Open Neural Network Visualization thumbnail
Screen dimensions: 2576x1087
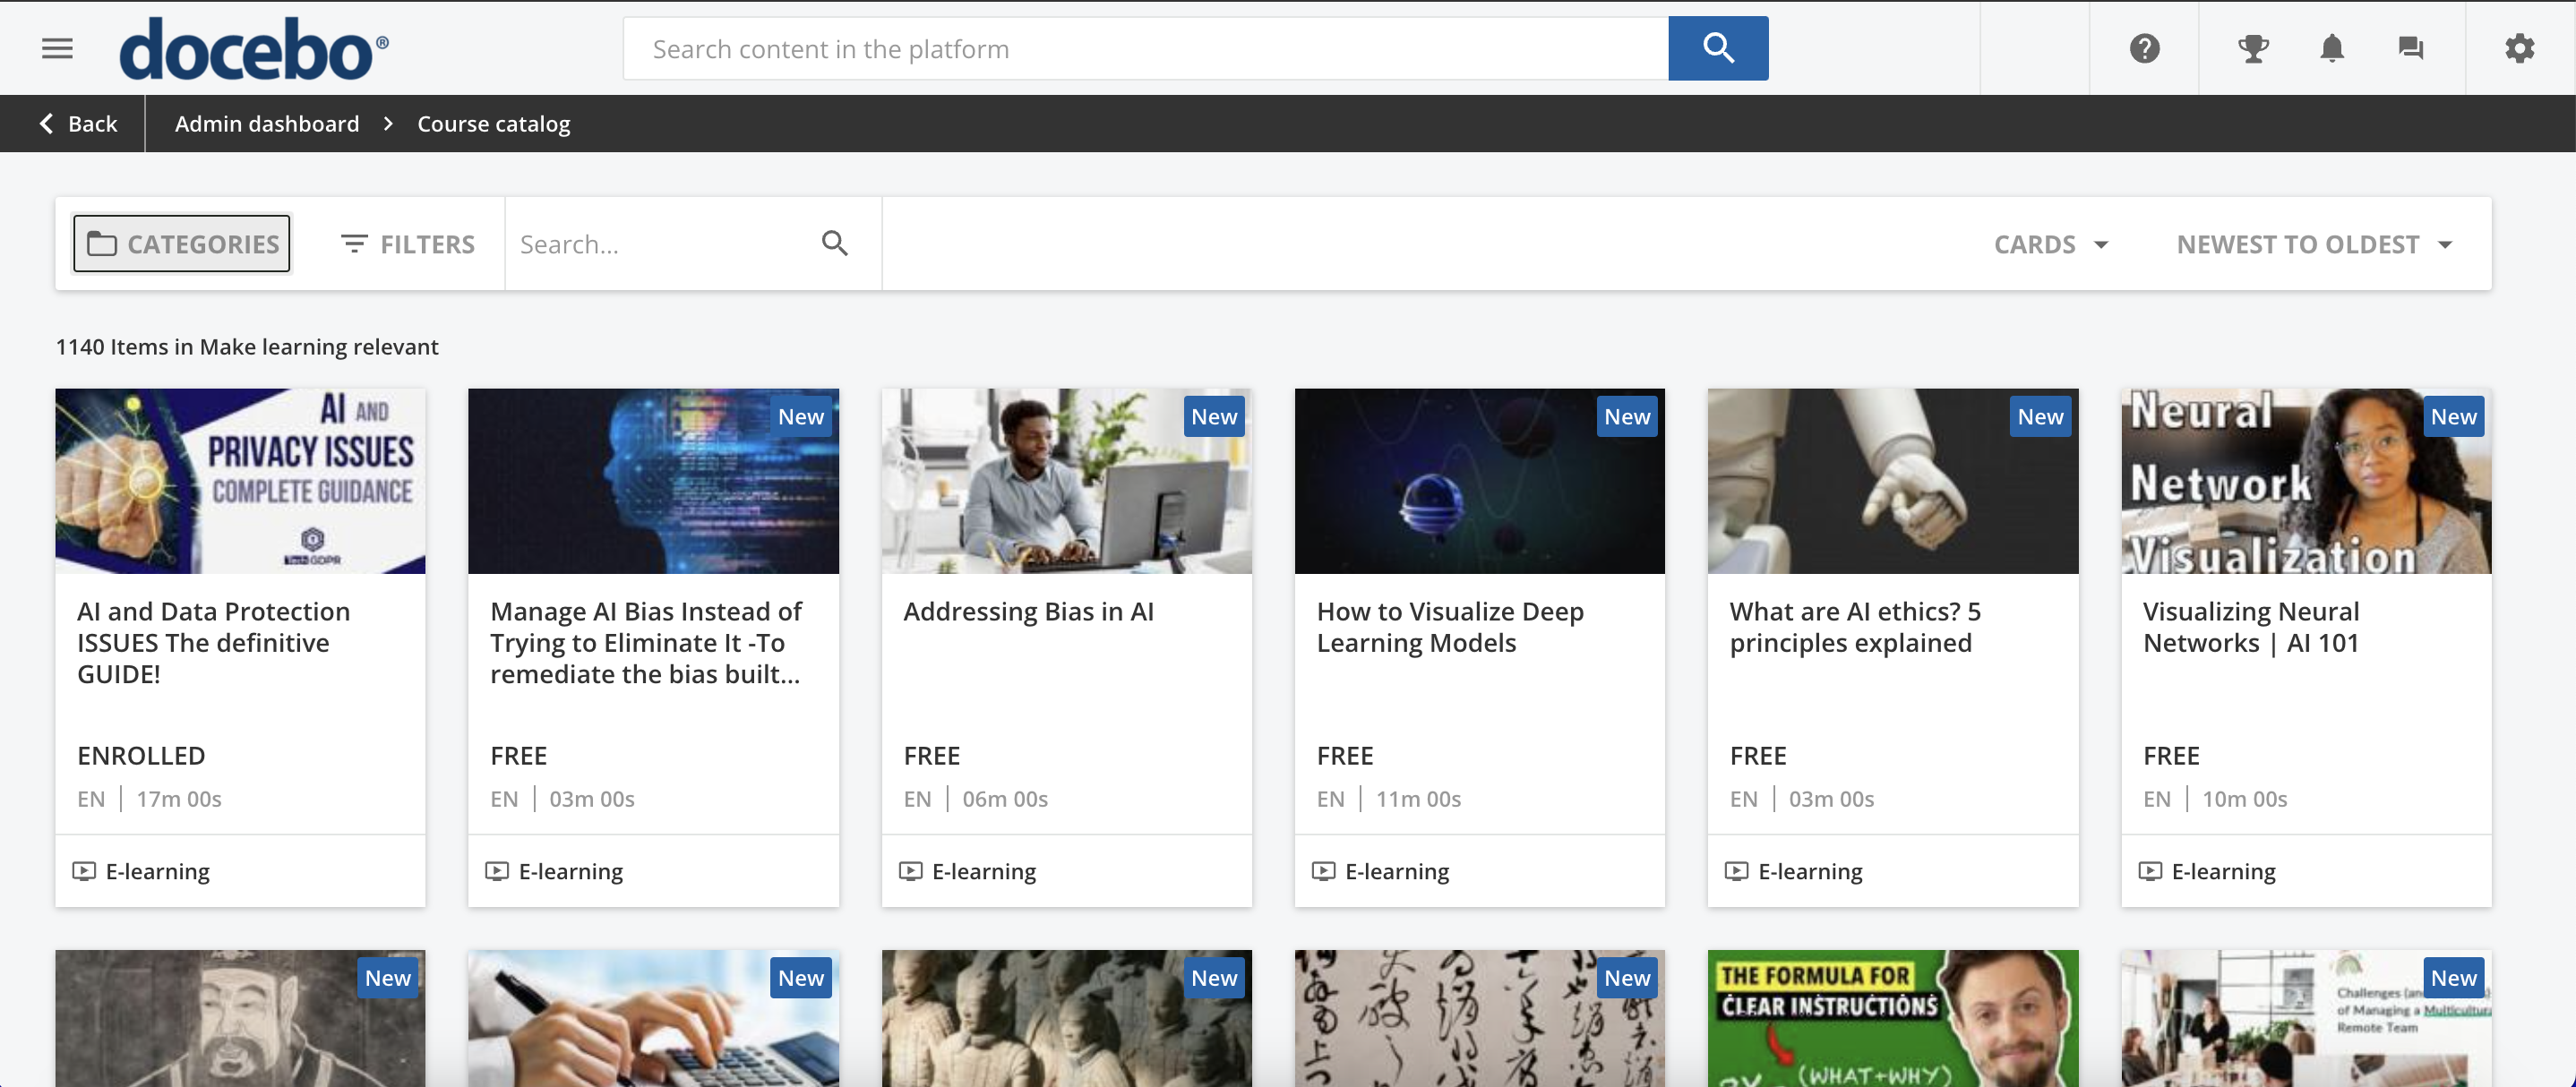(2306, 481)
